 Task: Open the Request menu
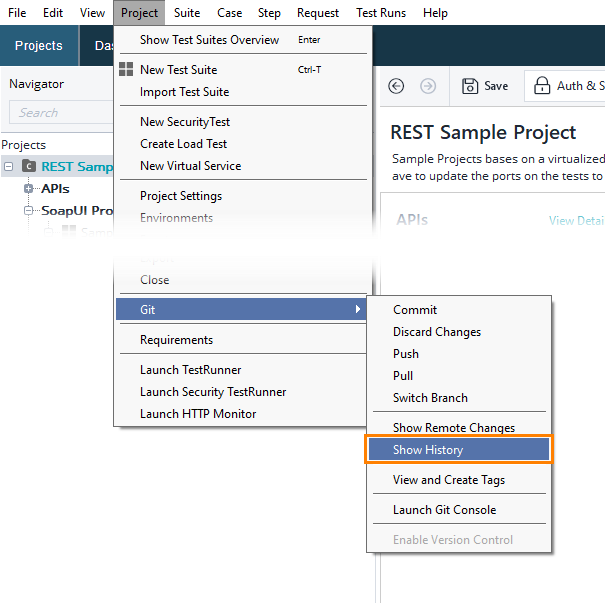point(318,13)
